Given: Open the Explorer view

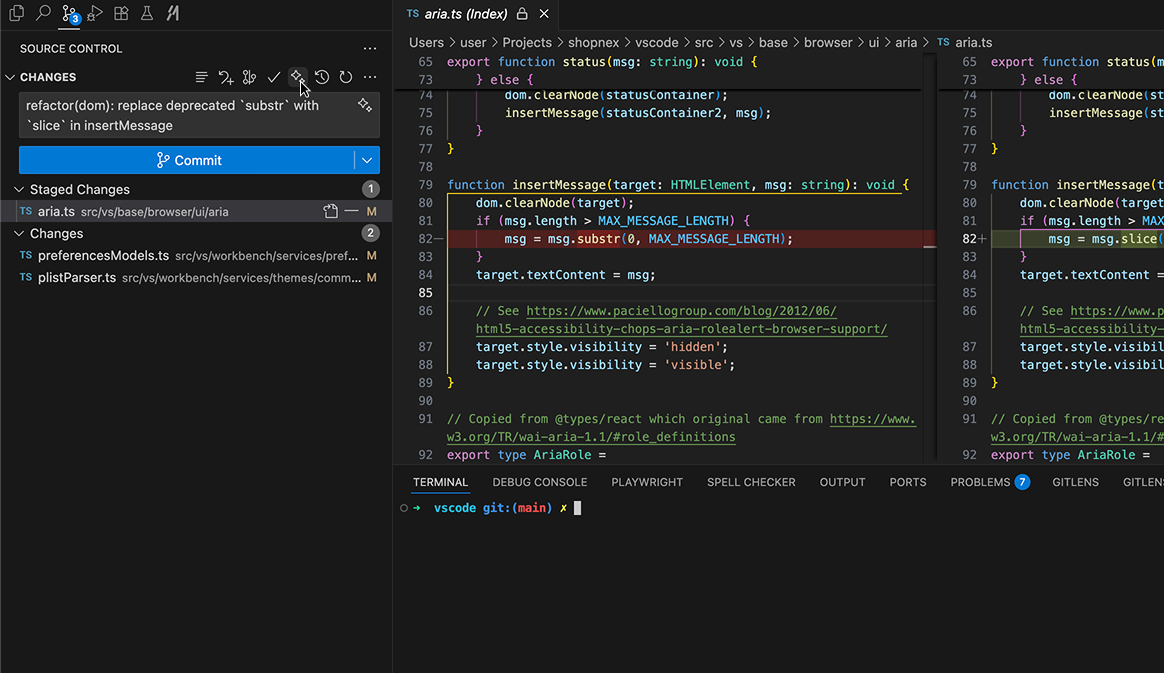Looking at the screenshot, I should click(16, 14).
